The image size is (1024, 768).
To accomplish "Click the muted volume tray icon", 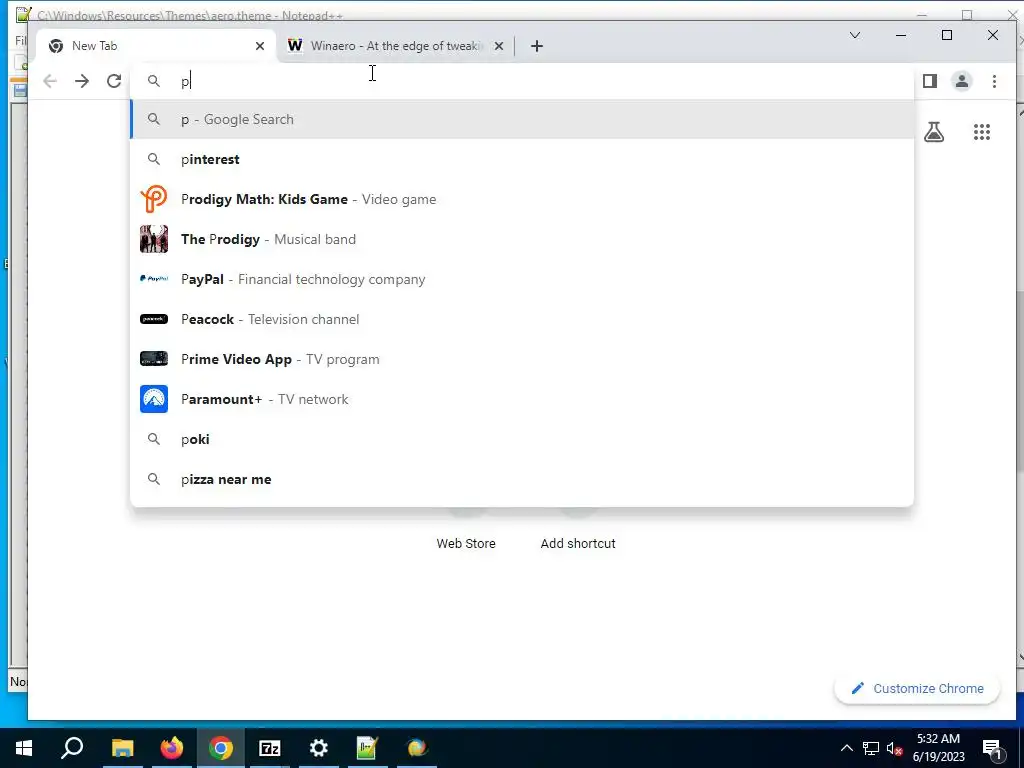I will coord(894,748).
